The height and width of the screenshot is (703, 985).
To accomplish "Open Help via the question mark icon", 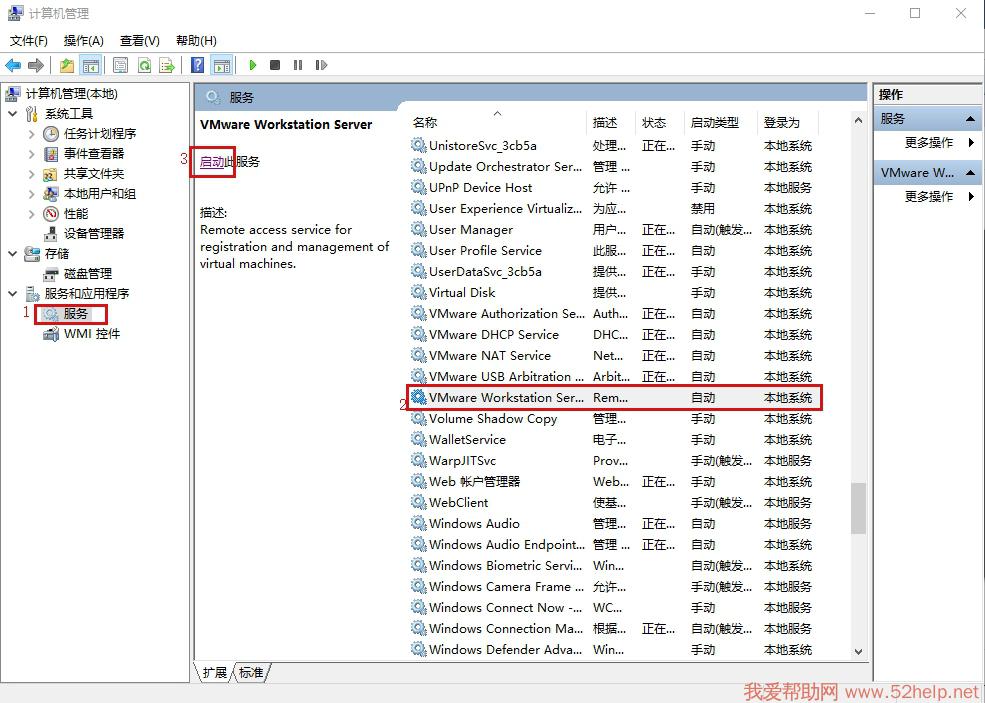I will pyautogui.click(x=198, y=65).
